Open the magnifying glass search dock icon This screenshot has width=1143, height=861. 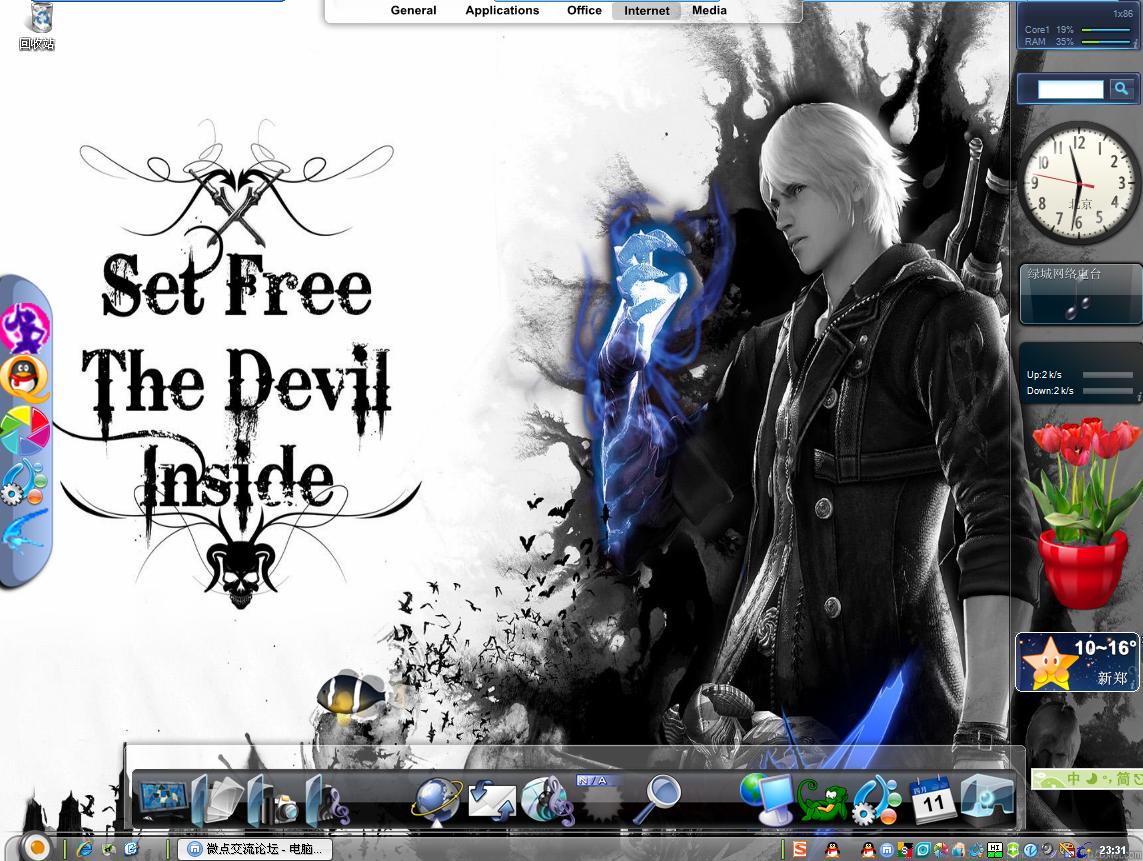pyautogui.click(x=656, y=798)
